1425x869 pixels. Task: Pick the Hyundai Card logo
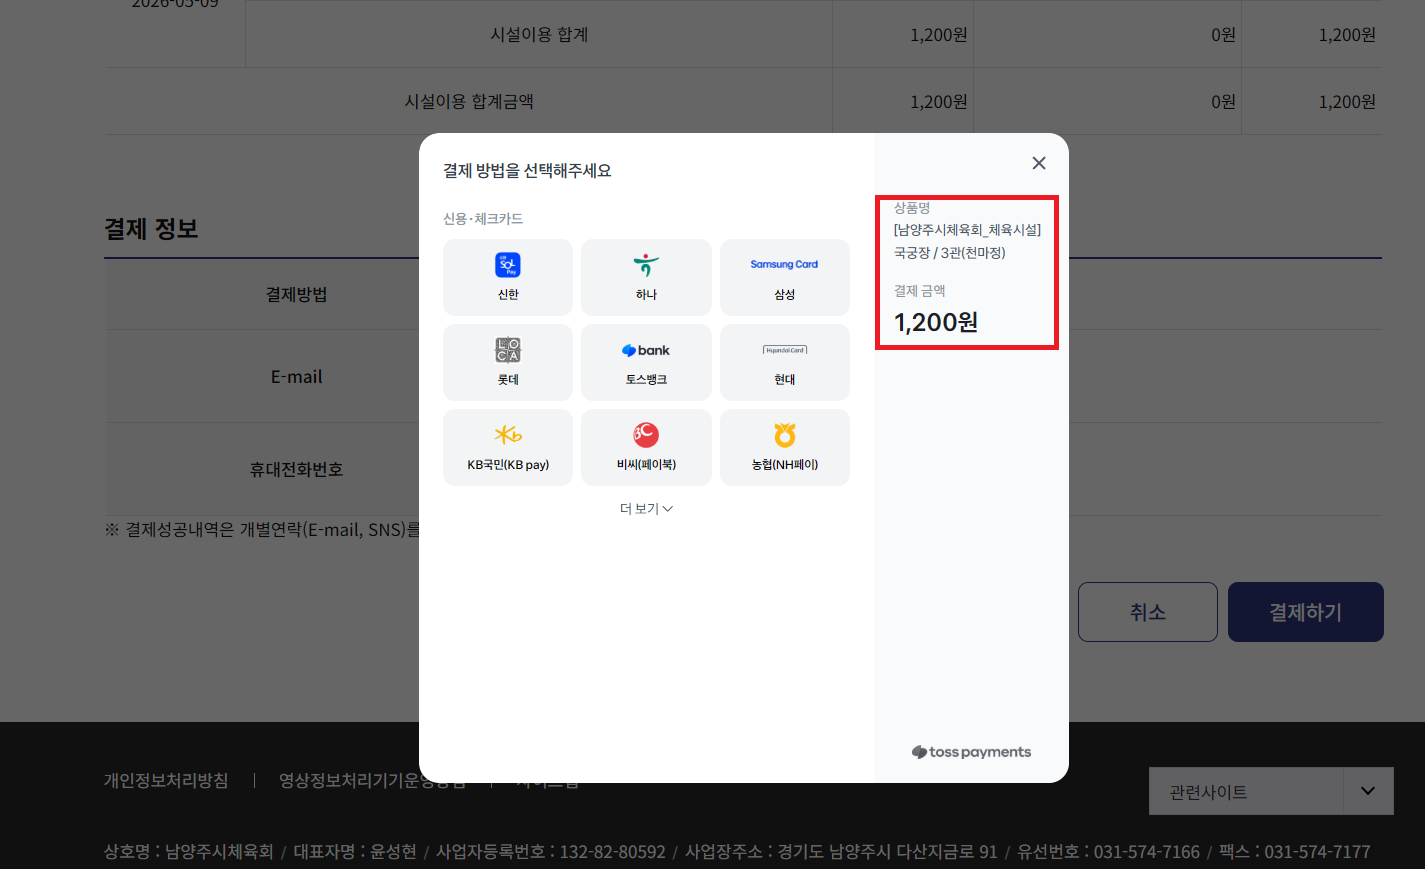coord(784,350)
